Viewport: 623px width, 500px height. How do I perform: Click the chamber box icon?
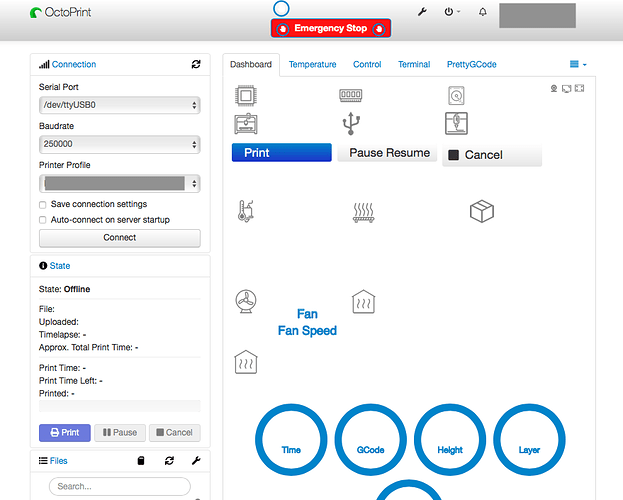pyautogui.click(x=482, y=211)
